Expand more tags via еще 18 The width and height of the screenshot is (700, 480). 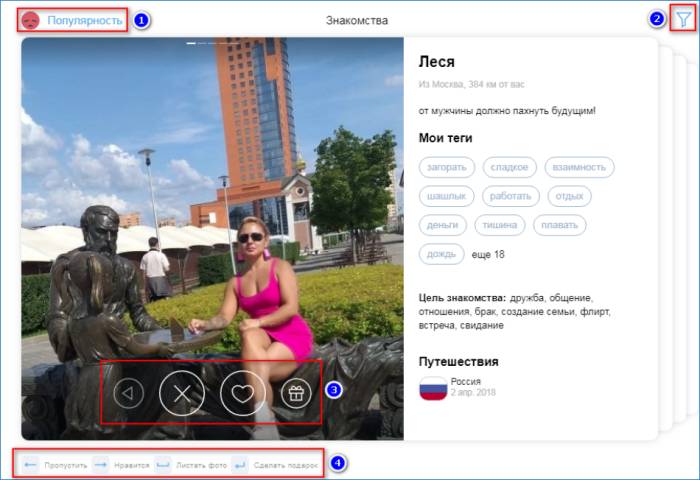tap(488, 255)
